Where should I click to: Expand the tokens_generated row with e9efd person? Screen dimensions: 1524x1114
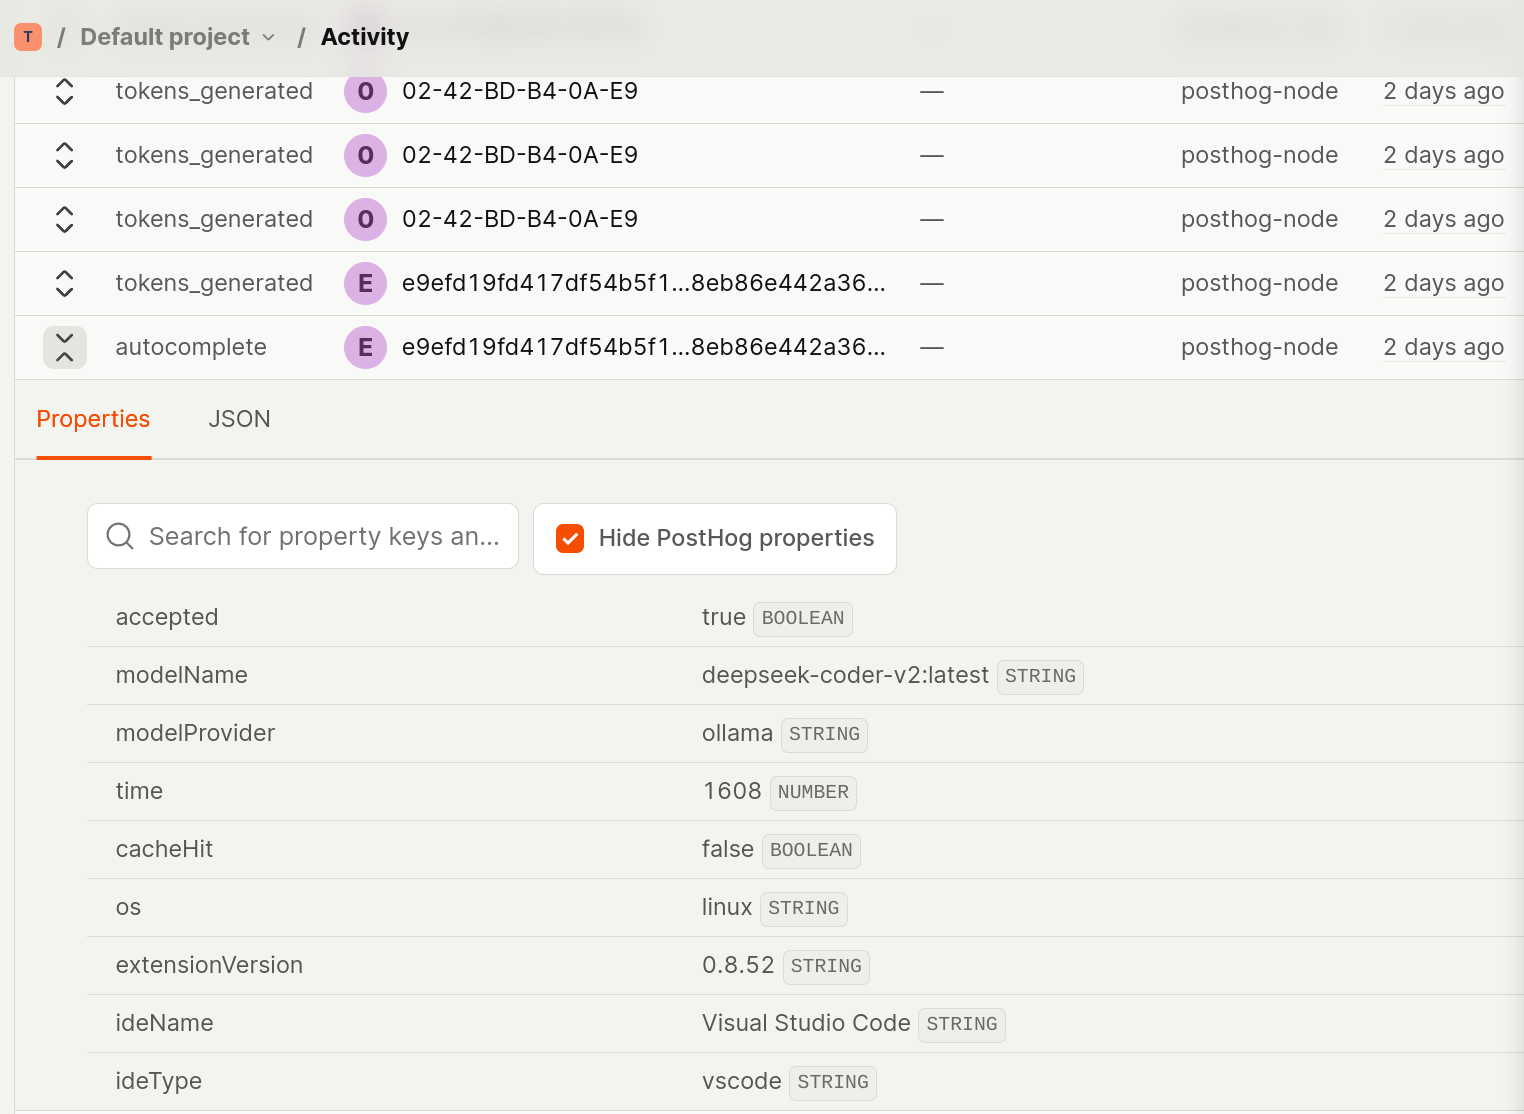(x=65, y=284)
